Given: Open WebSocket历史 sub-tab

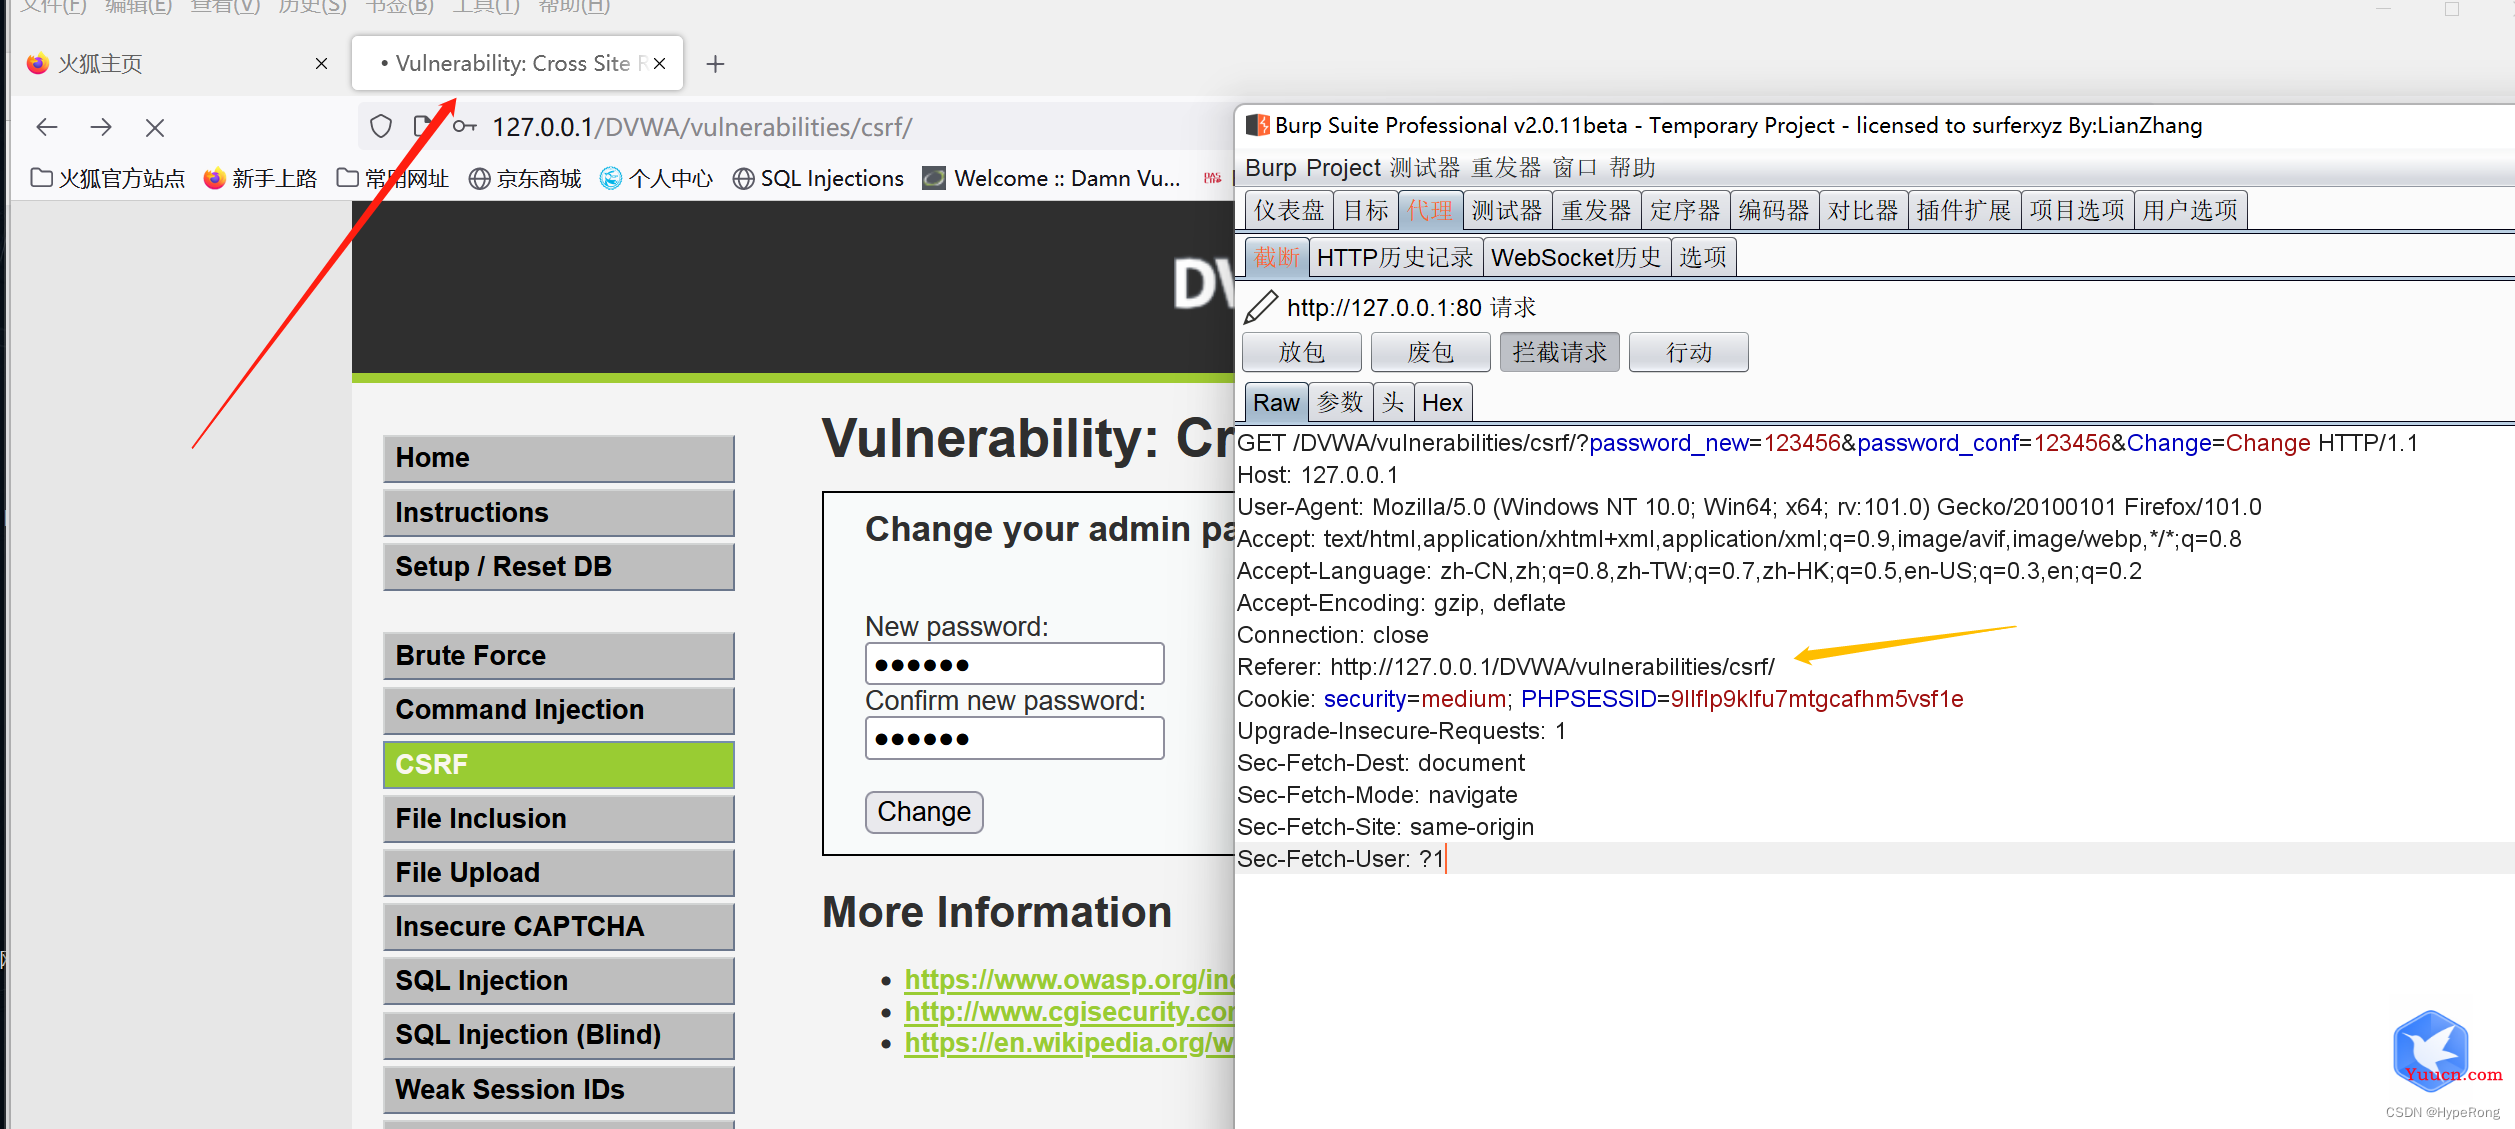Looking at the screenshot, I should [x=1576, y=257].
